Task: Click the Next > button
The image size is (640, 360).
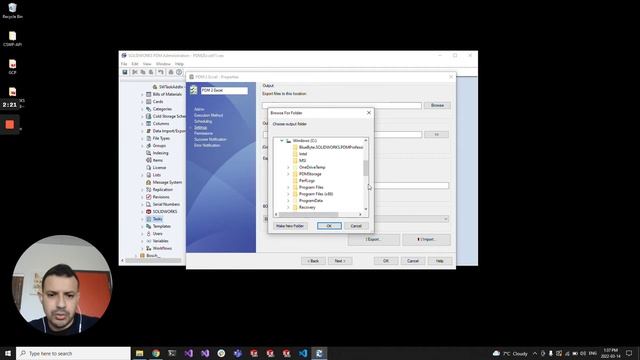Action: pos(340,261)
